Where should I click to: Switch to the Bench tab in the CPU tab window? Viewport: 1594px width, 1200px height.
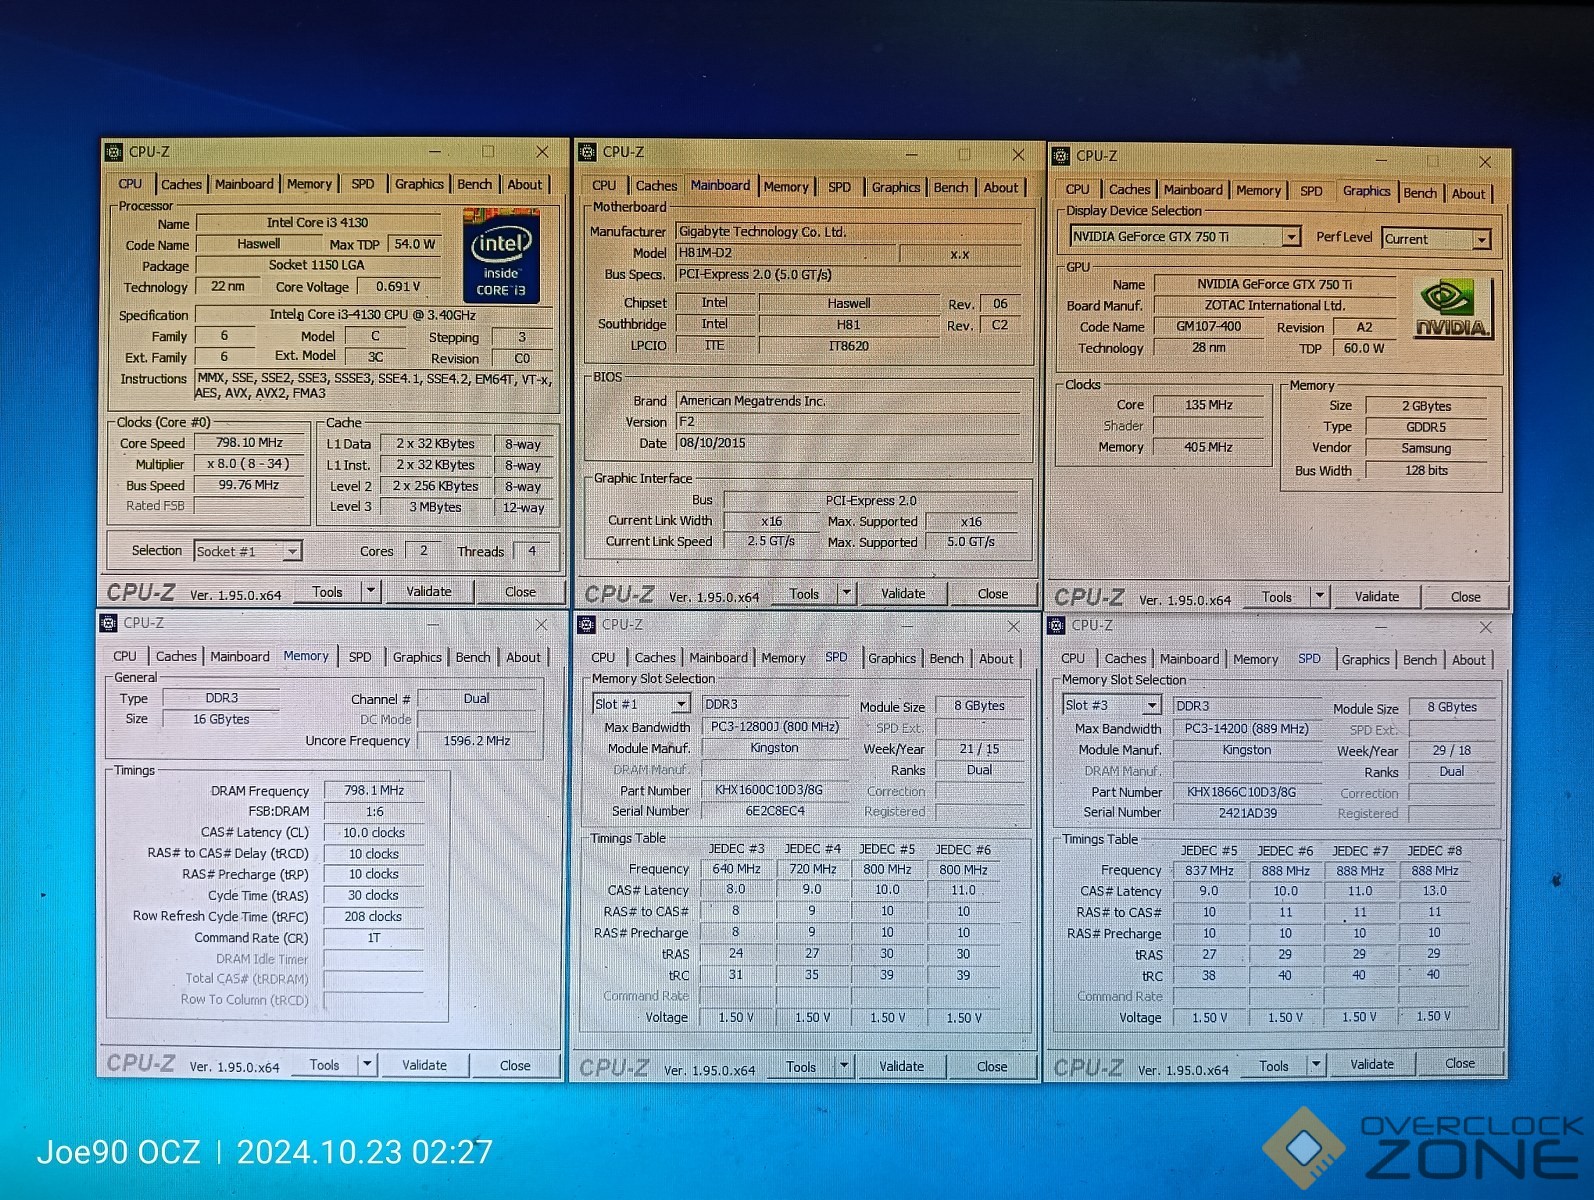(475, 184)
